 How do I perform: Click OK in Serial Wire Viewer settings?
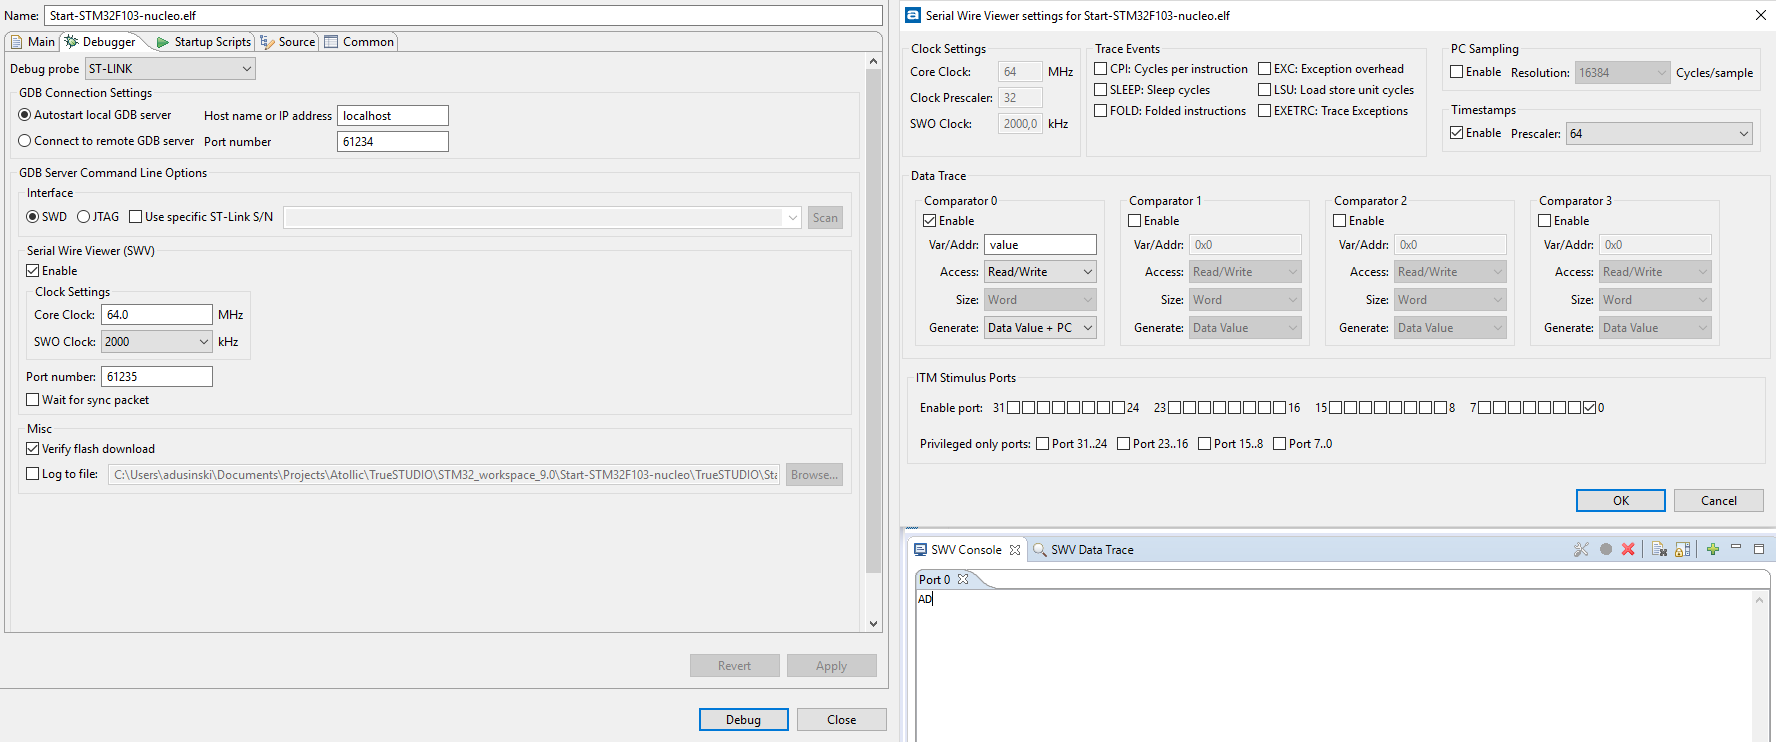click(x=1620, y=501)
